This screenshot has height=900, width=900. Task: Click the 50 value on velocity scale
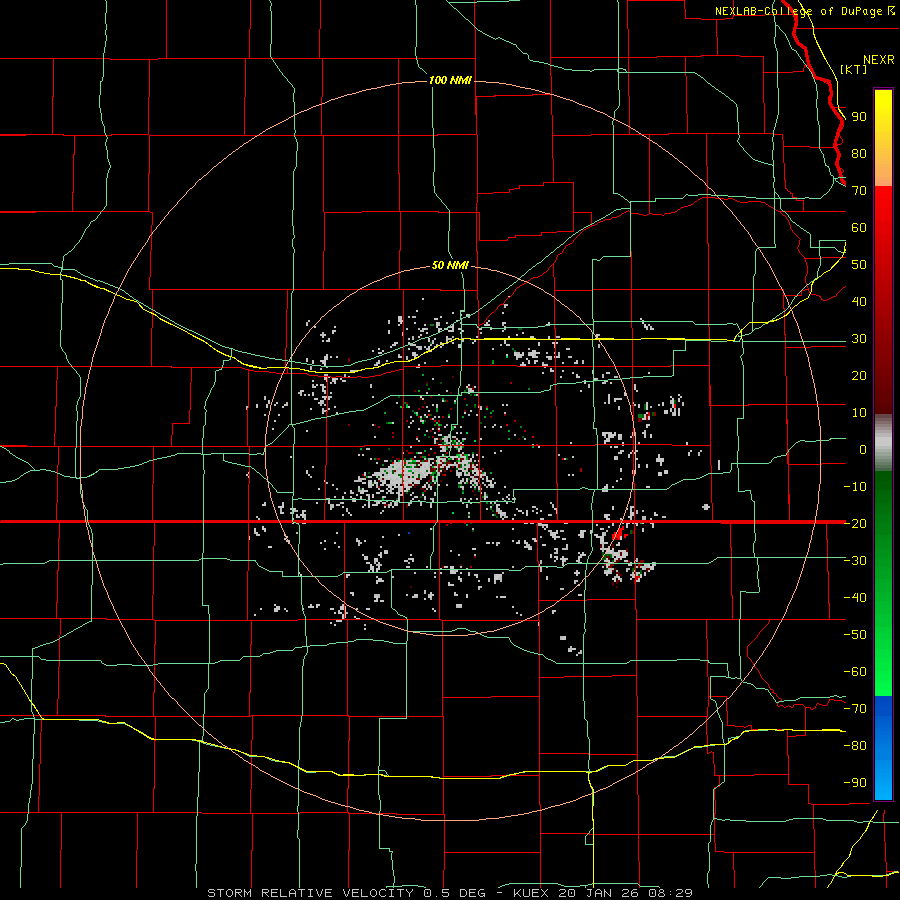coord(859,265)
